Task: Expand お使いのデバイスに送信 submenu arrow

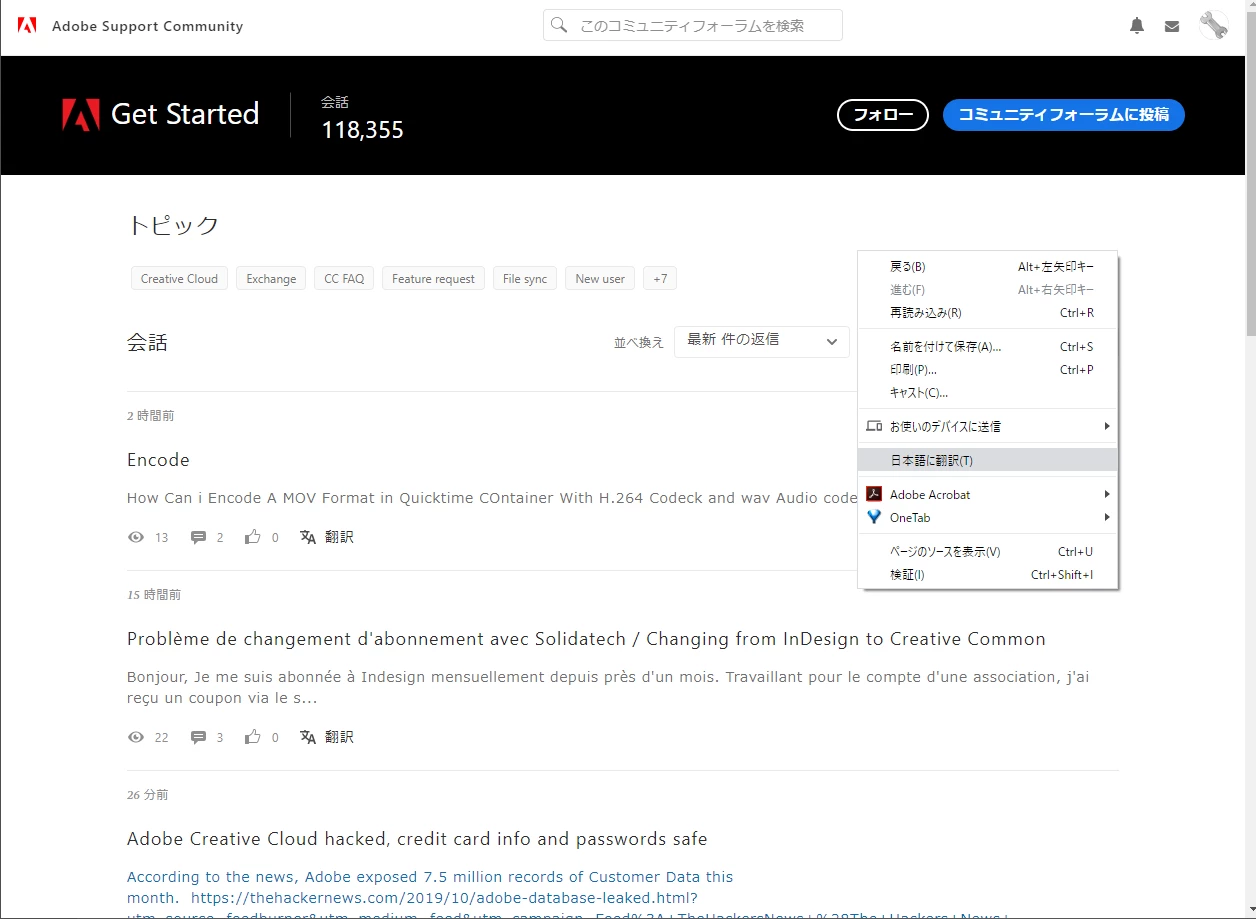Action: 1107,426
